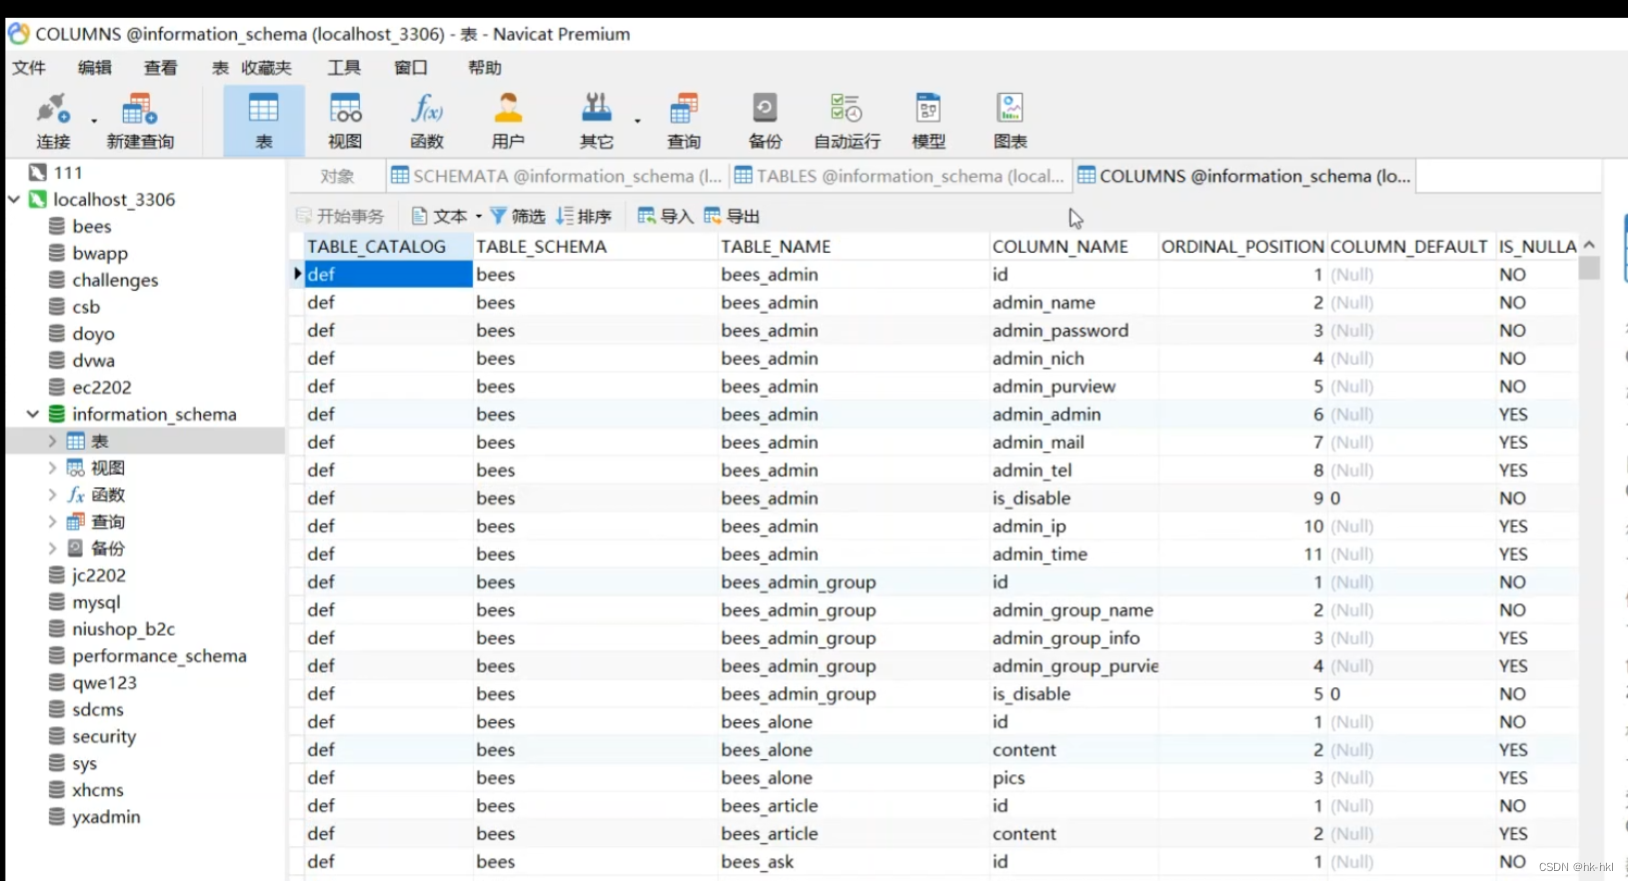Viewport: 1628px width, 881px height.
Task: Select the Table (表) toolbar icon
Action: [x=263, y=120]
